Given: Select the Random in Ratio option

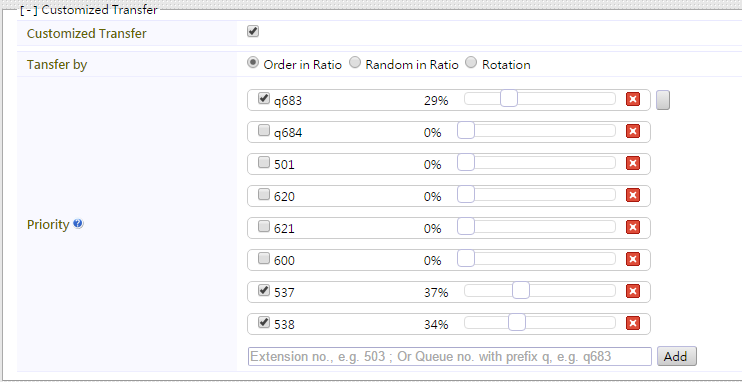Looking at the screenshot, I should click(x=355, y=63).
